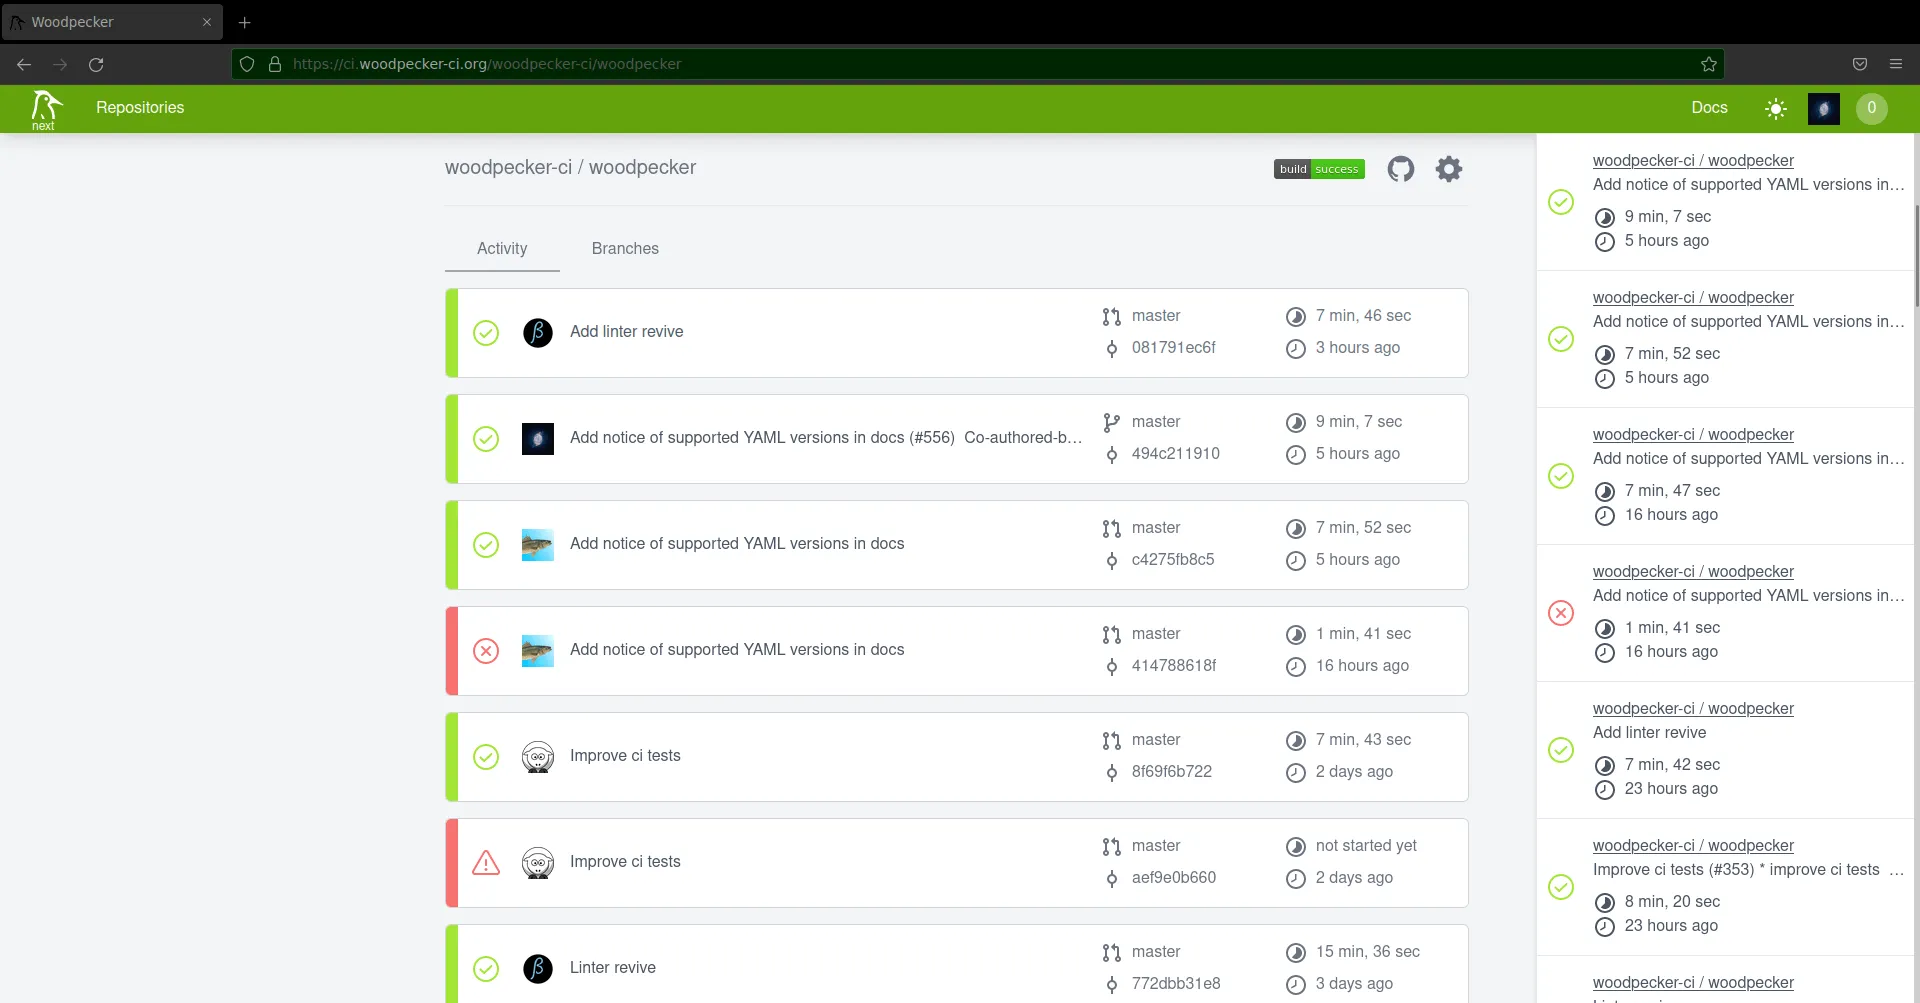Click the green success check on Add linter revive
This screenshot has width=1920, height=1003.
tap(486, 333)
